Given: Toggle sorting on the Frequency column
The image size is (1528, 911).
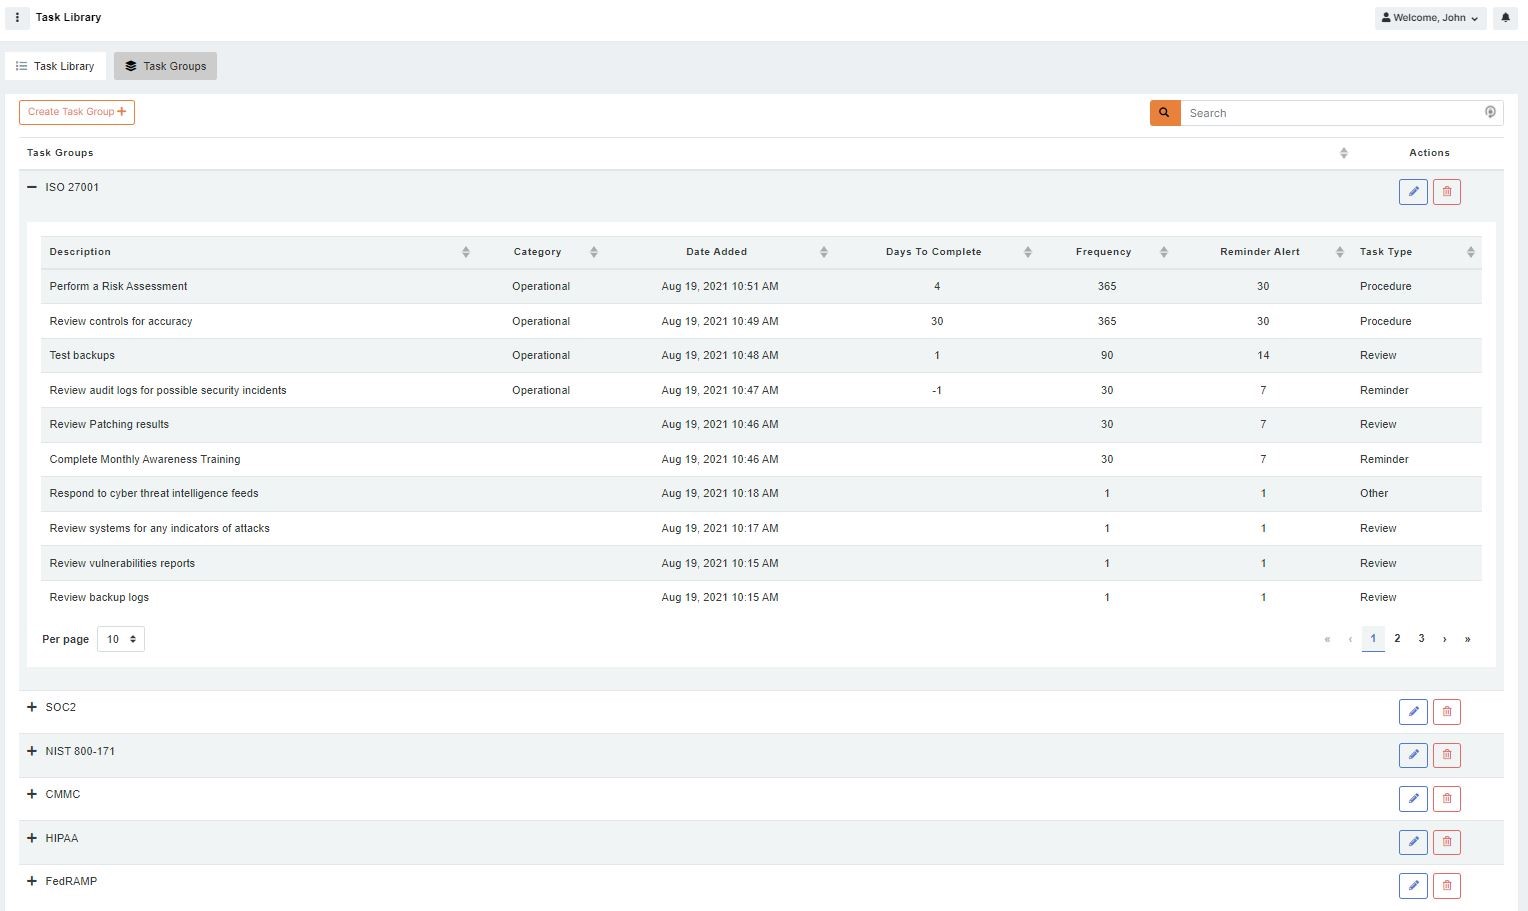Looking at the screenshot, I should pyautogui.click(x=1163, y=251).
